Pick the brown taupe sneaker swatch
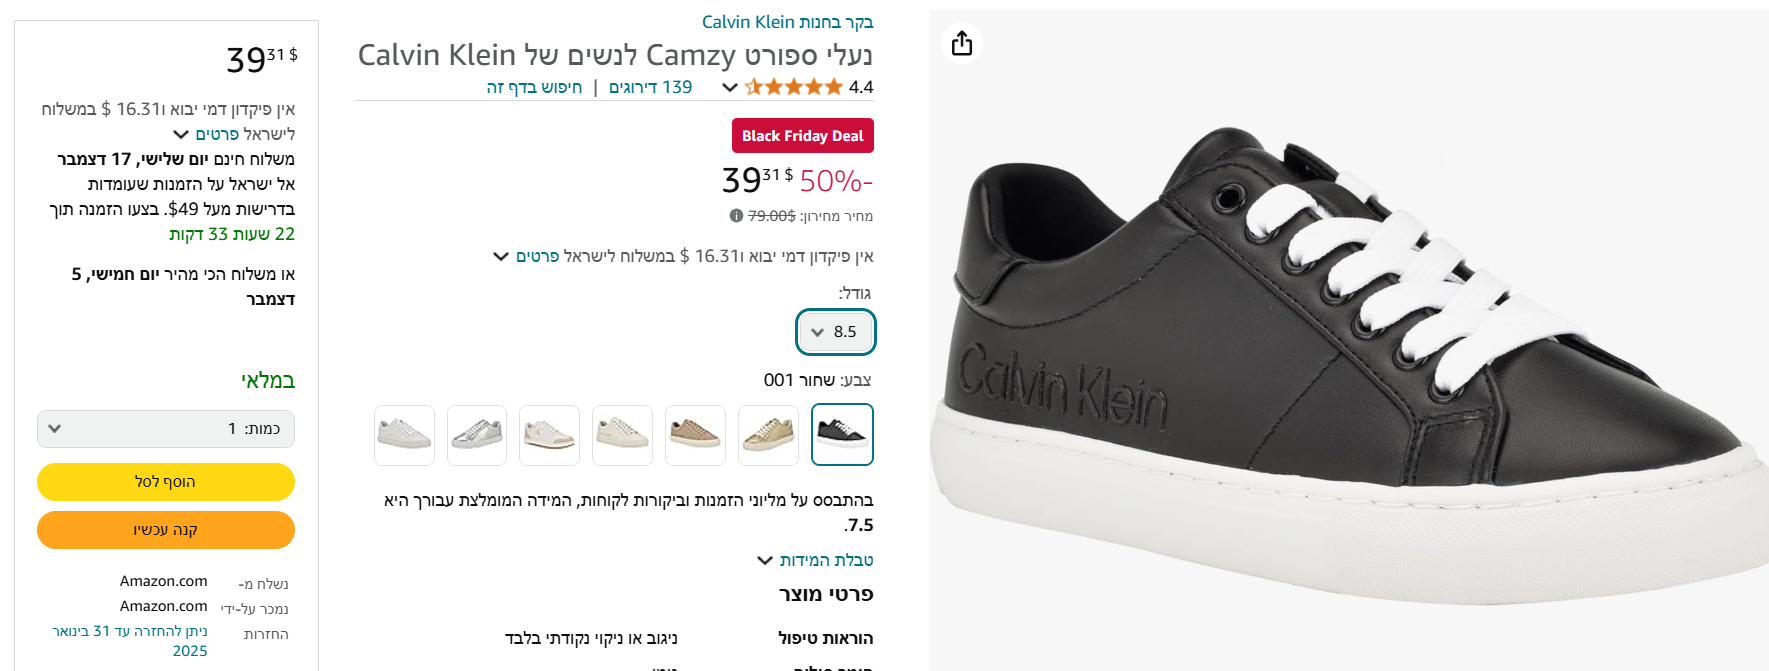Viewport: 1769px width, 671px height. 695,435
